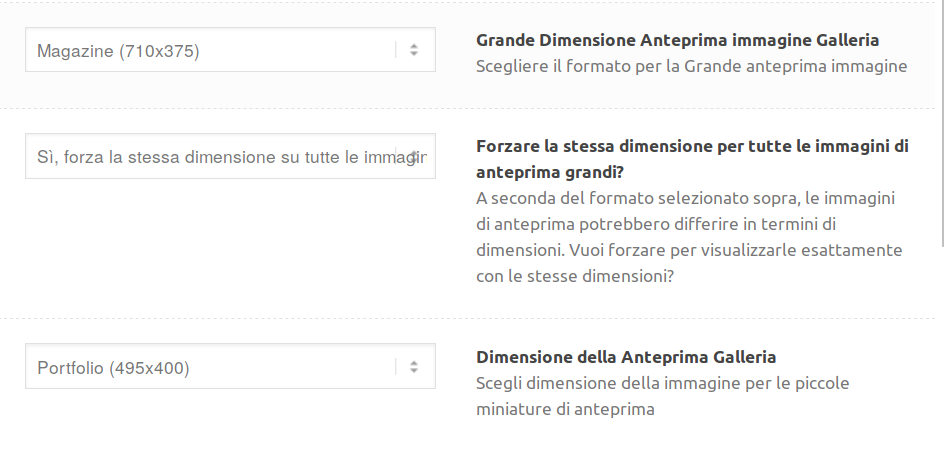Click the dashed divider below the Magazine row

(x=467, y=108)
